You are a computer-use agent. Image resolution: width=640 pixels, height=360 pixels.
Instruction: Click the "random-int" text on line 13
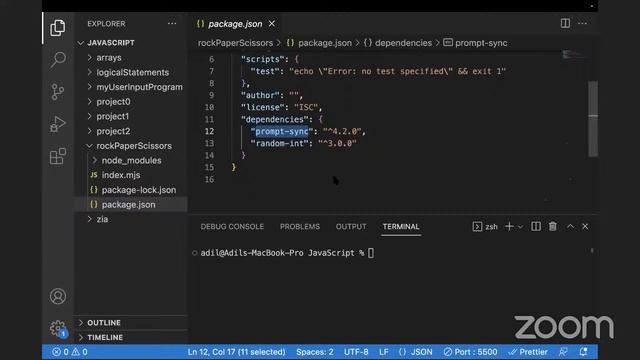[x=280, y=143]
